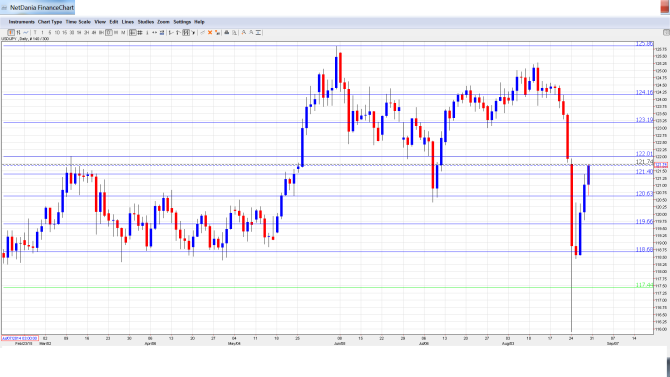Open the Chart Type menu

tap(50, 22)
